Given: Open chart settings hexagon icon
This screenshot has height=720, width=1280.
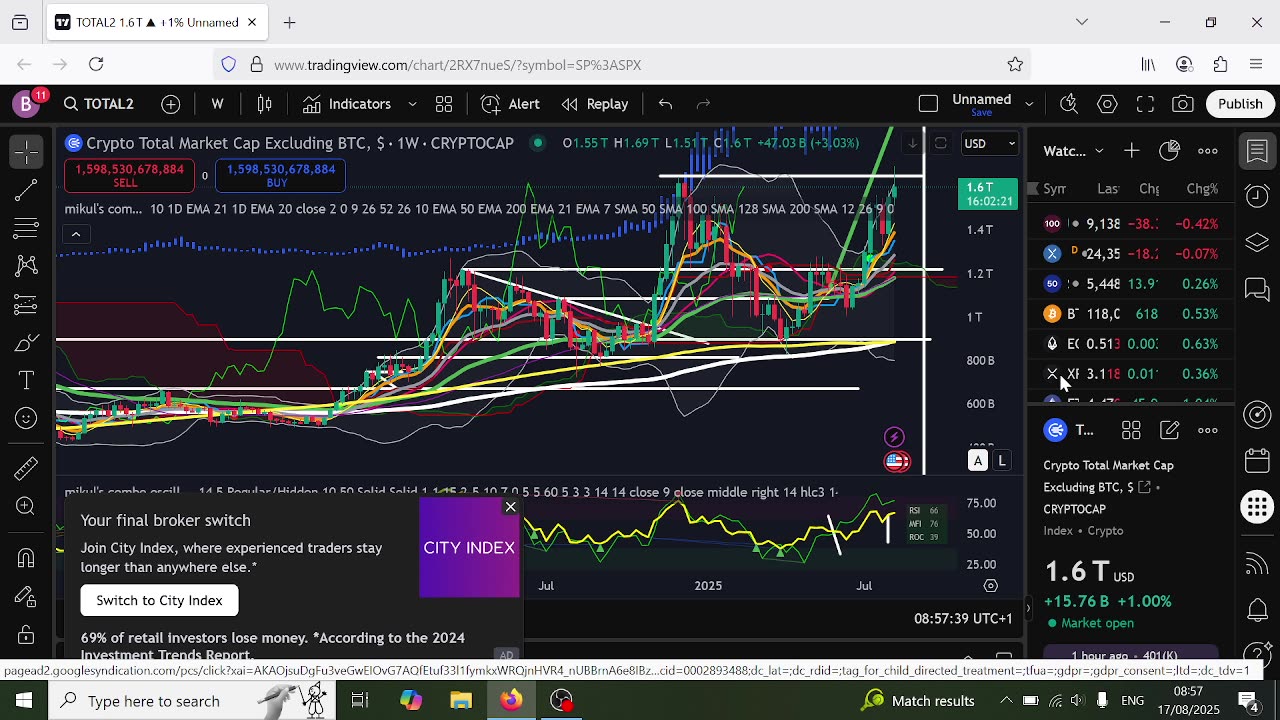Looking at the screenshot, I should 1107,104.
